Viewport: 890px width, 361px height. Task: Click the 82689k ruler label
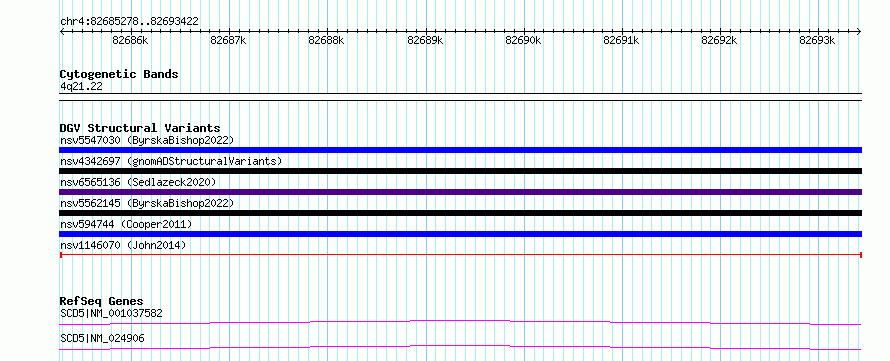click(425, 40)
